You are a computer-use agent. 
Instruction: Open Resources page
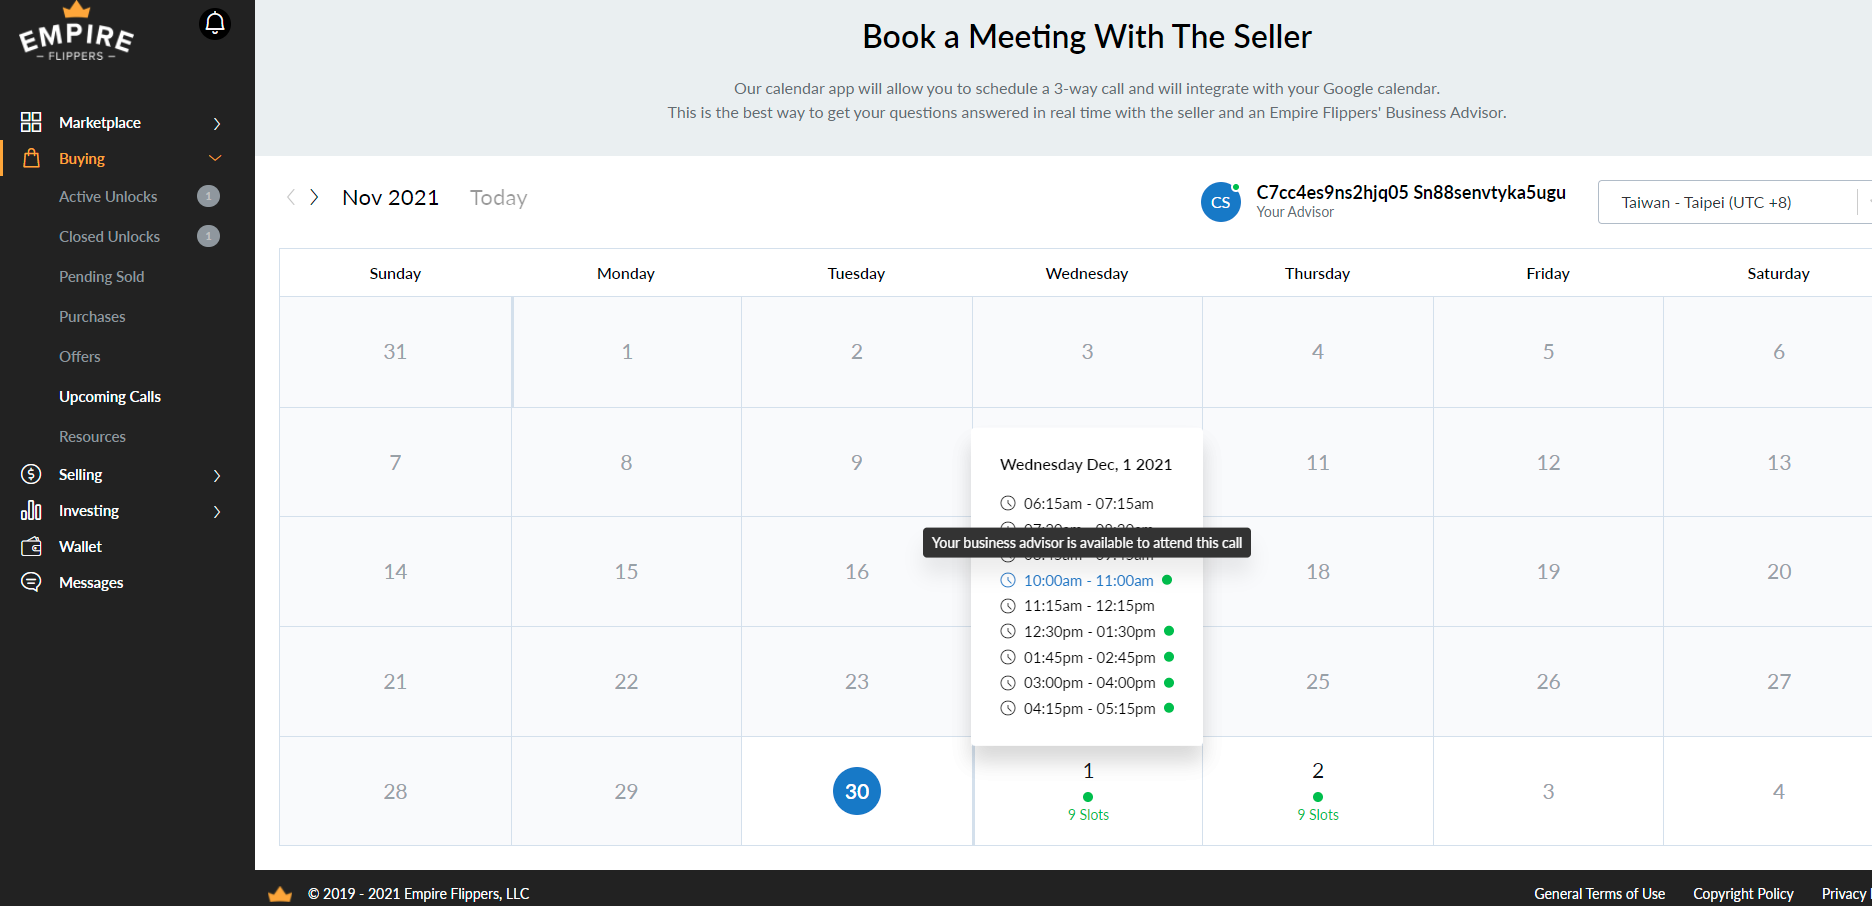point(92,436)
